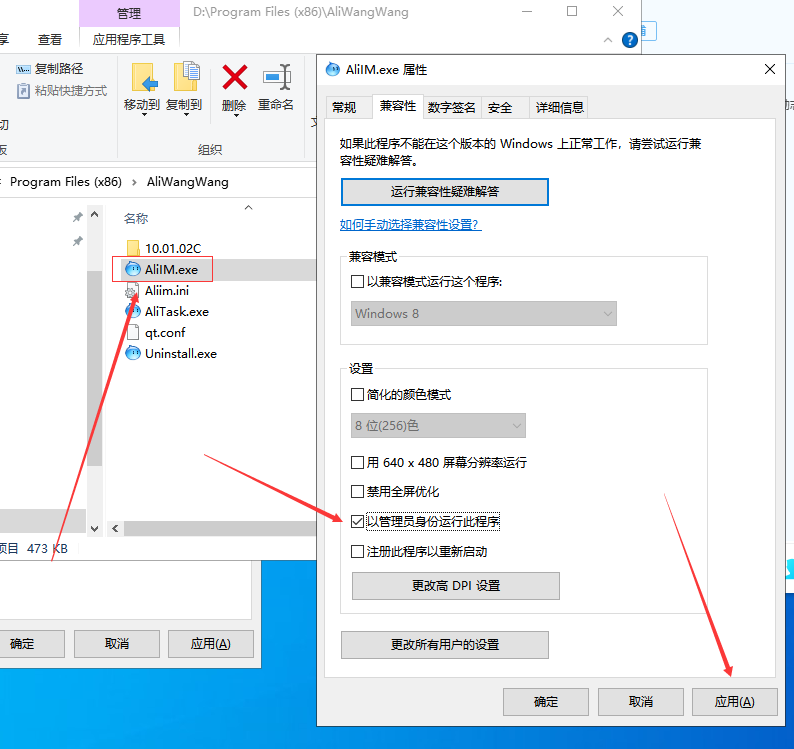Select the 10.01.02C folder icon
Screen dimensions: 794x749
[x=133, y=248]
